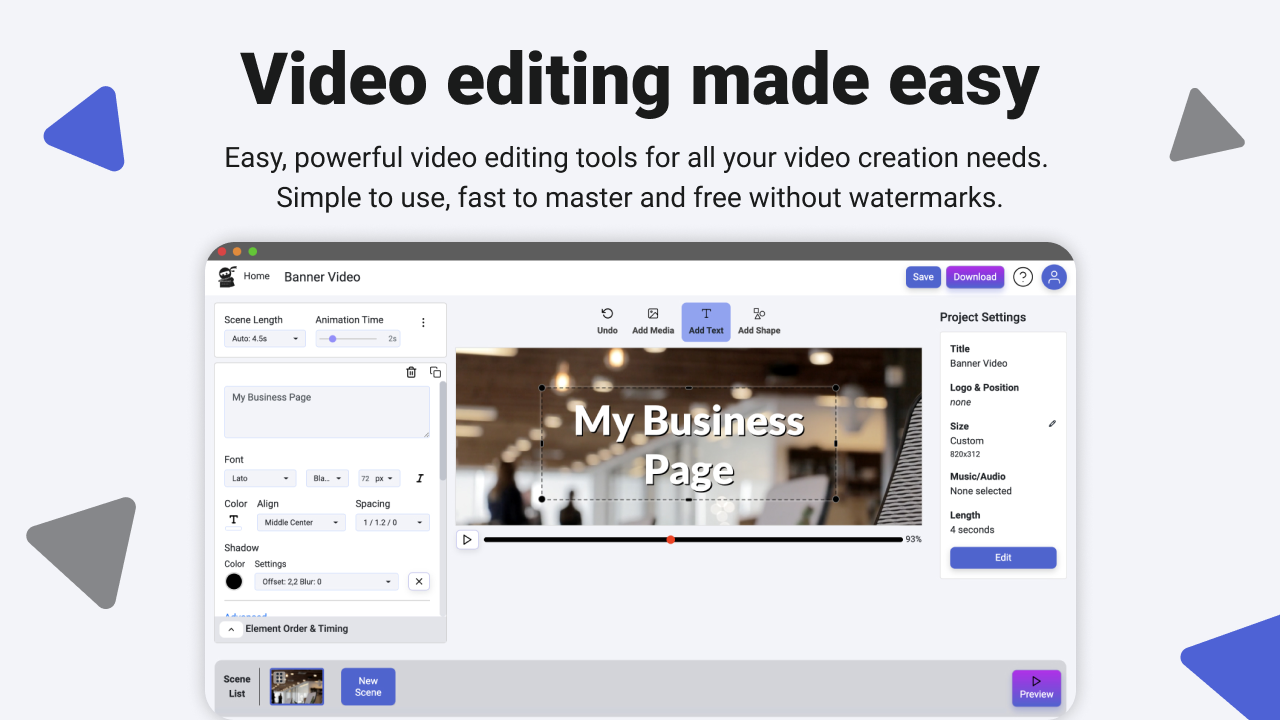Click the New Scene button
The image size is (1280, 720).
pos(368,687)
